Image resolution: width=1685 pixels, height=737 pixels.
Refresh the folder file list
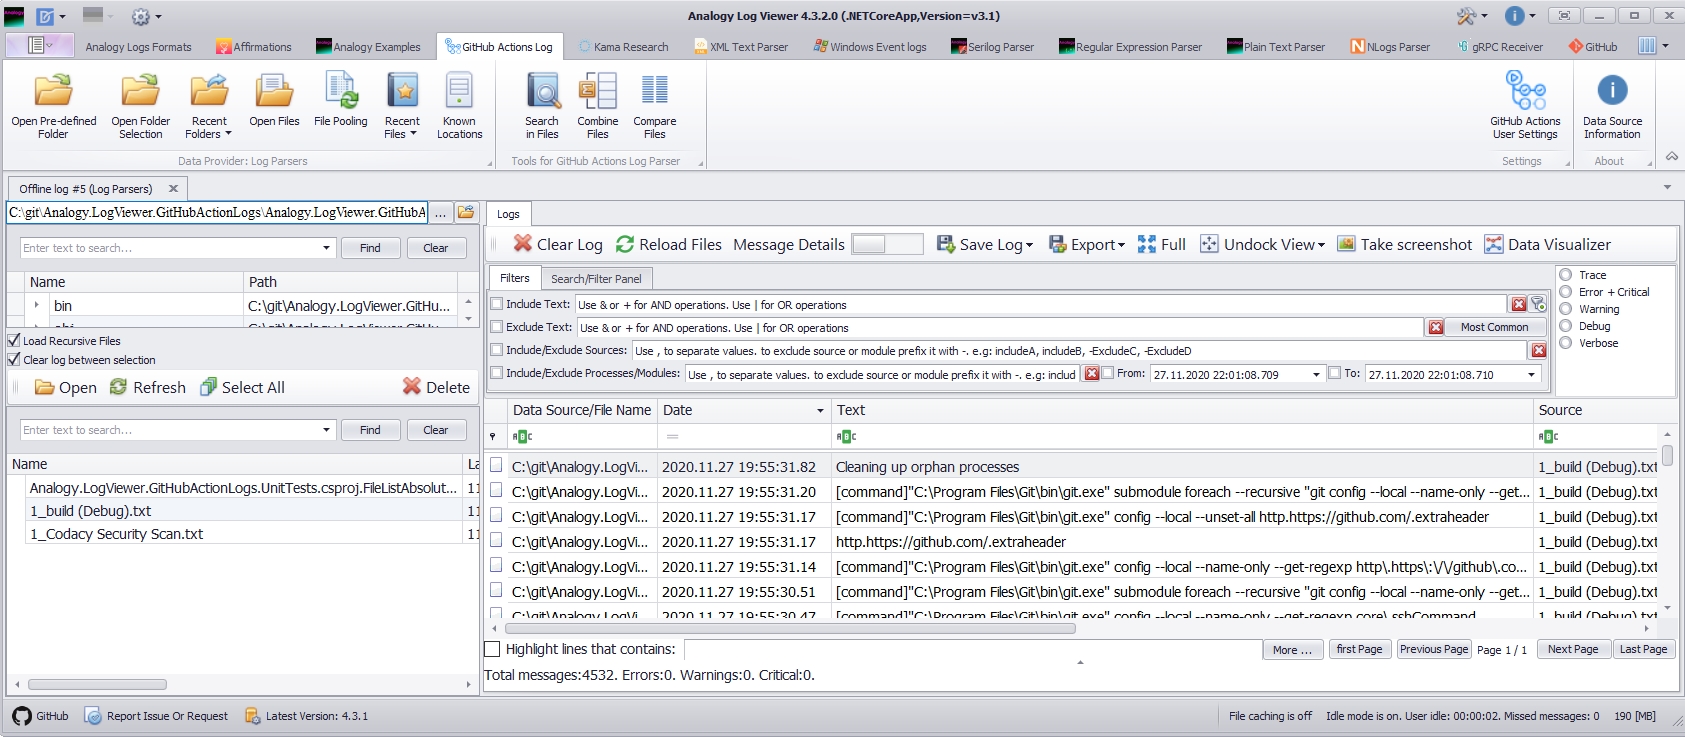pyautogui.click(x=148, y=387)
